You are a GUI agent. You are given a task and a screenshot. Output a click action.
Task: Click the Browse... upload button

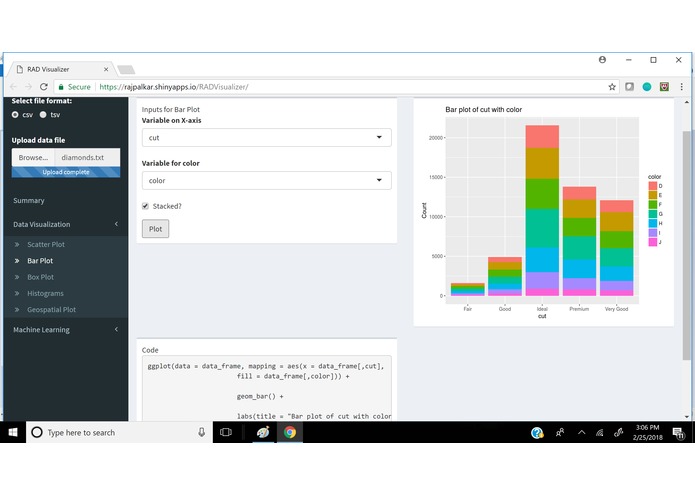coord(33,157)
